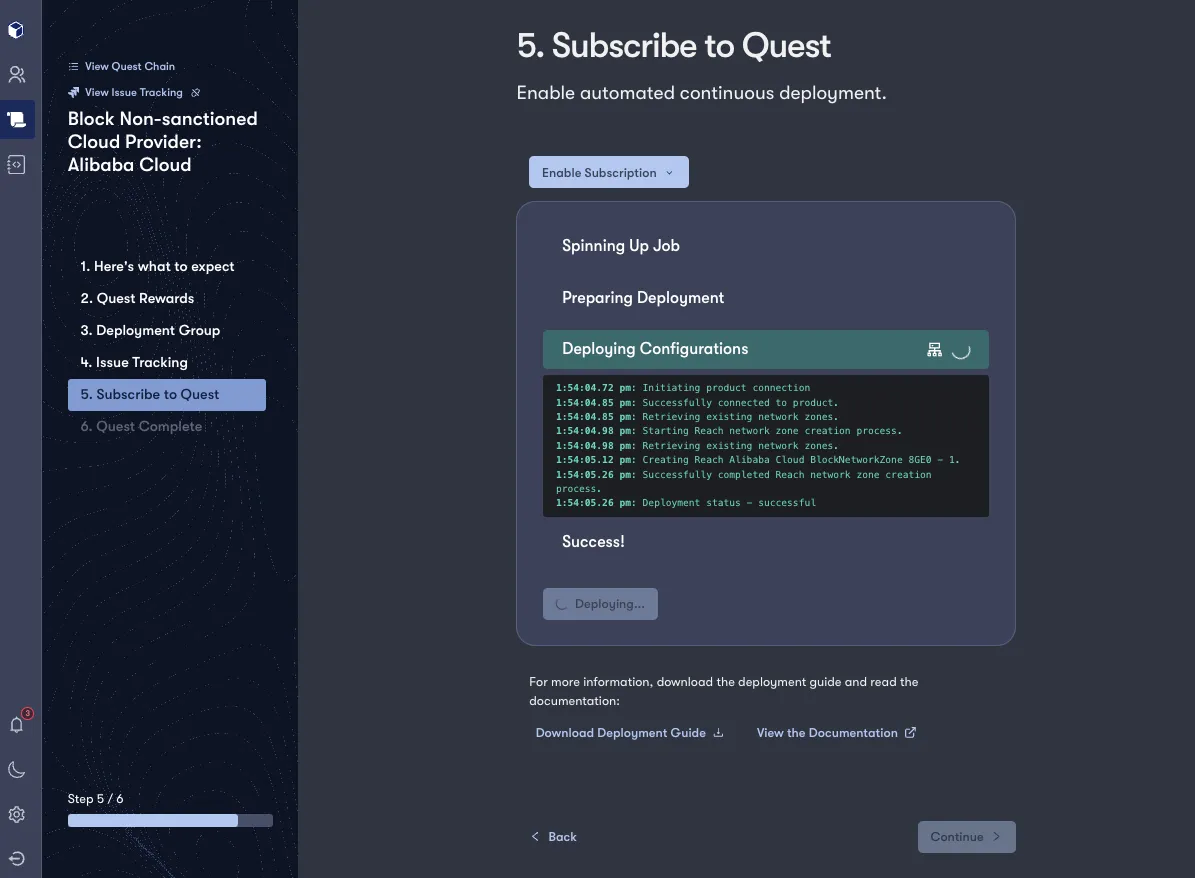This screenshot has width=1195, height=878.
Task: Open the team members panel icon
Action: point(16,74)
